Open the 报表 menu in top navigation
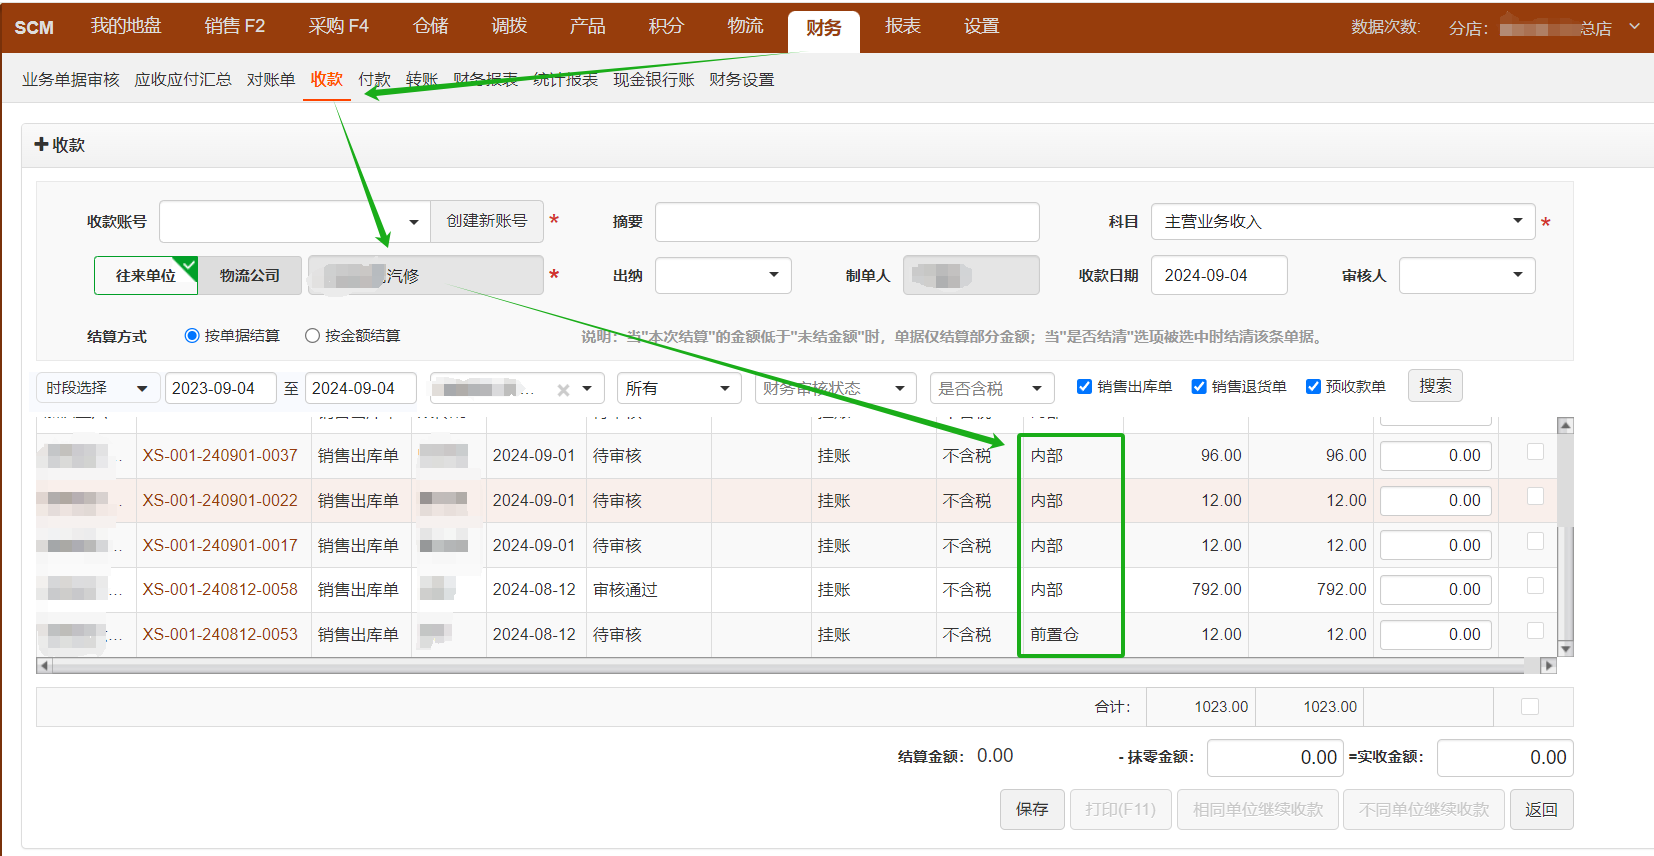The height and width of the screenshot is (856, 1654). 902,26
